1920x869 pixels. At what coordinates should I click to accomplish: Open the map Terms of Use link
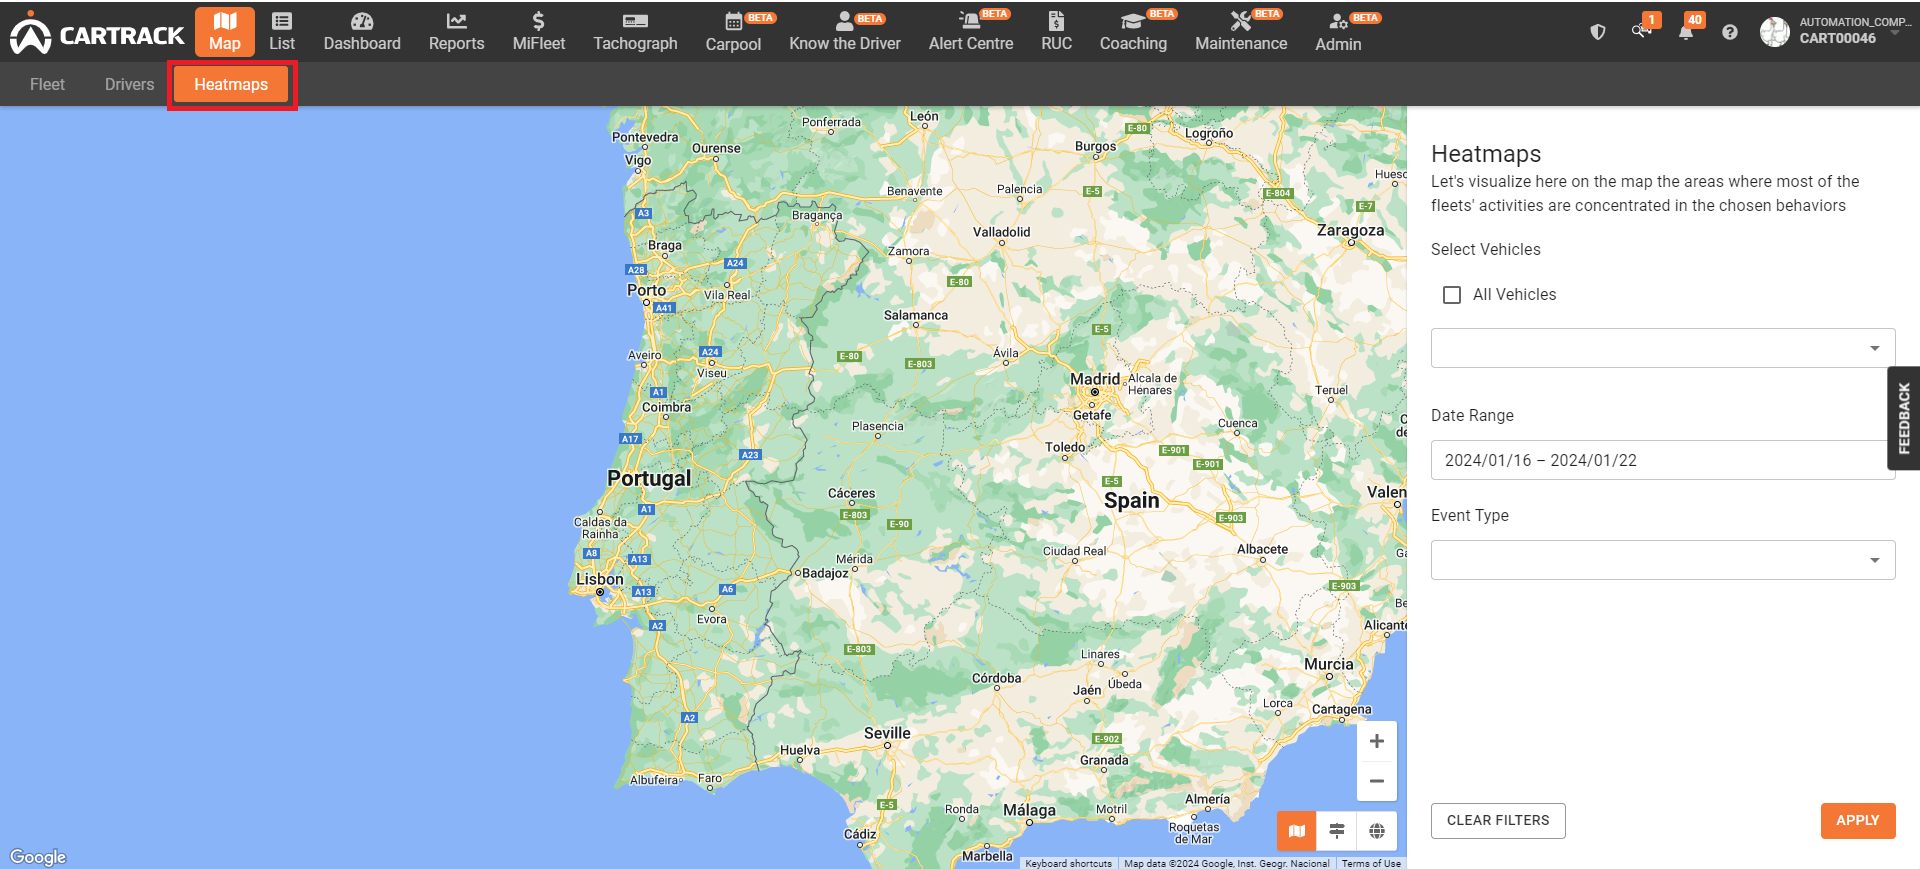1371,863
